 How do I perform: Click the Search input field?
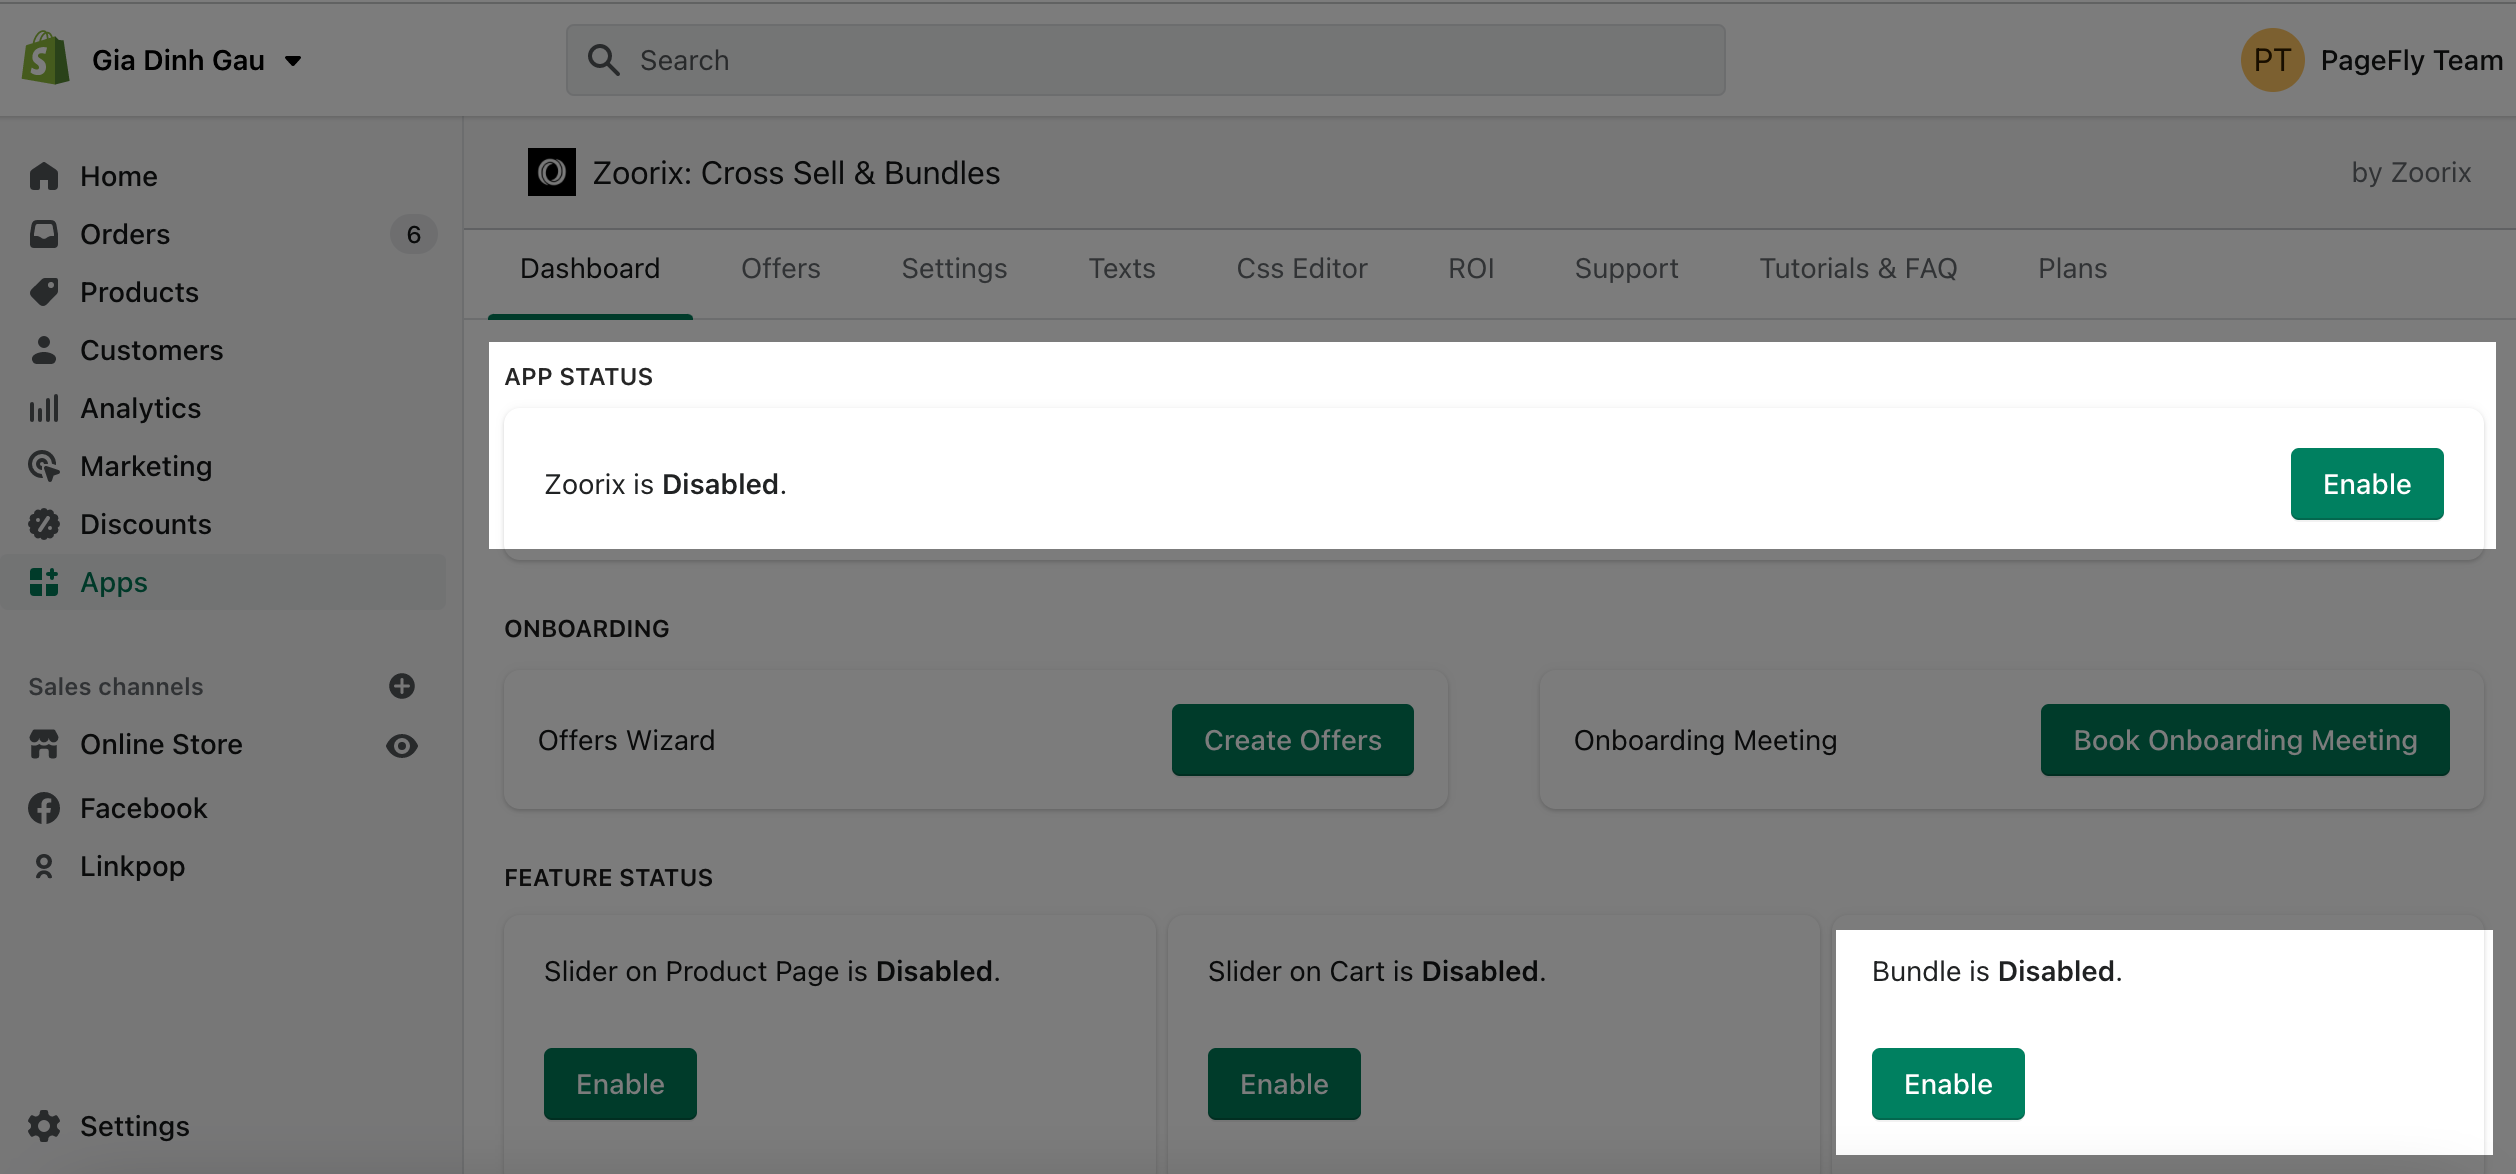pos(1146,60)
